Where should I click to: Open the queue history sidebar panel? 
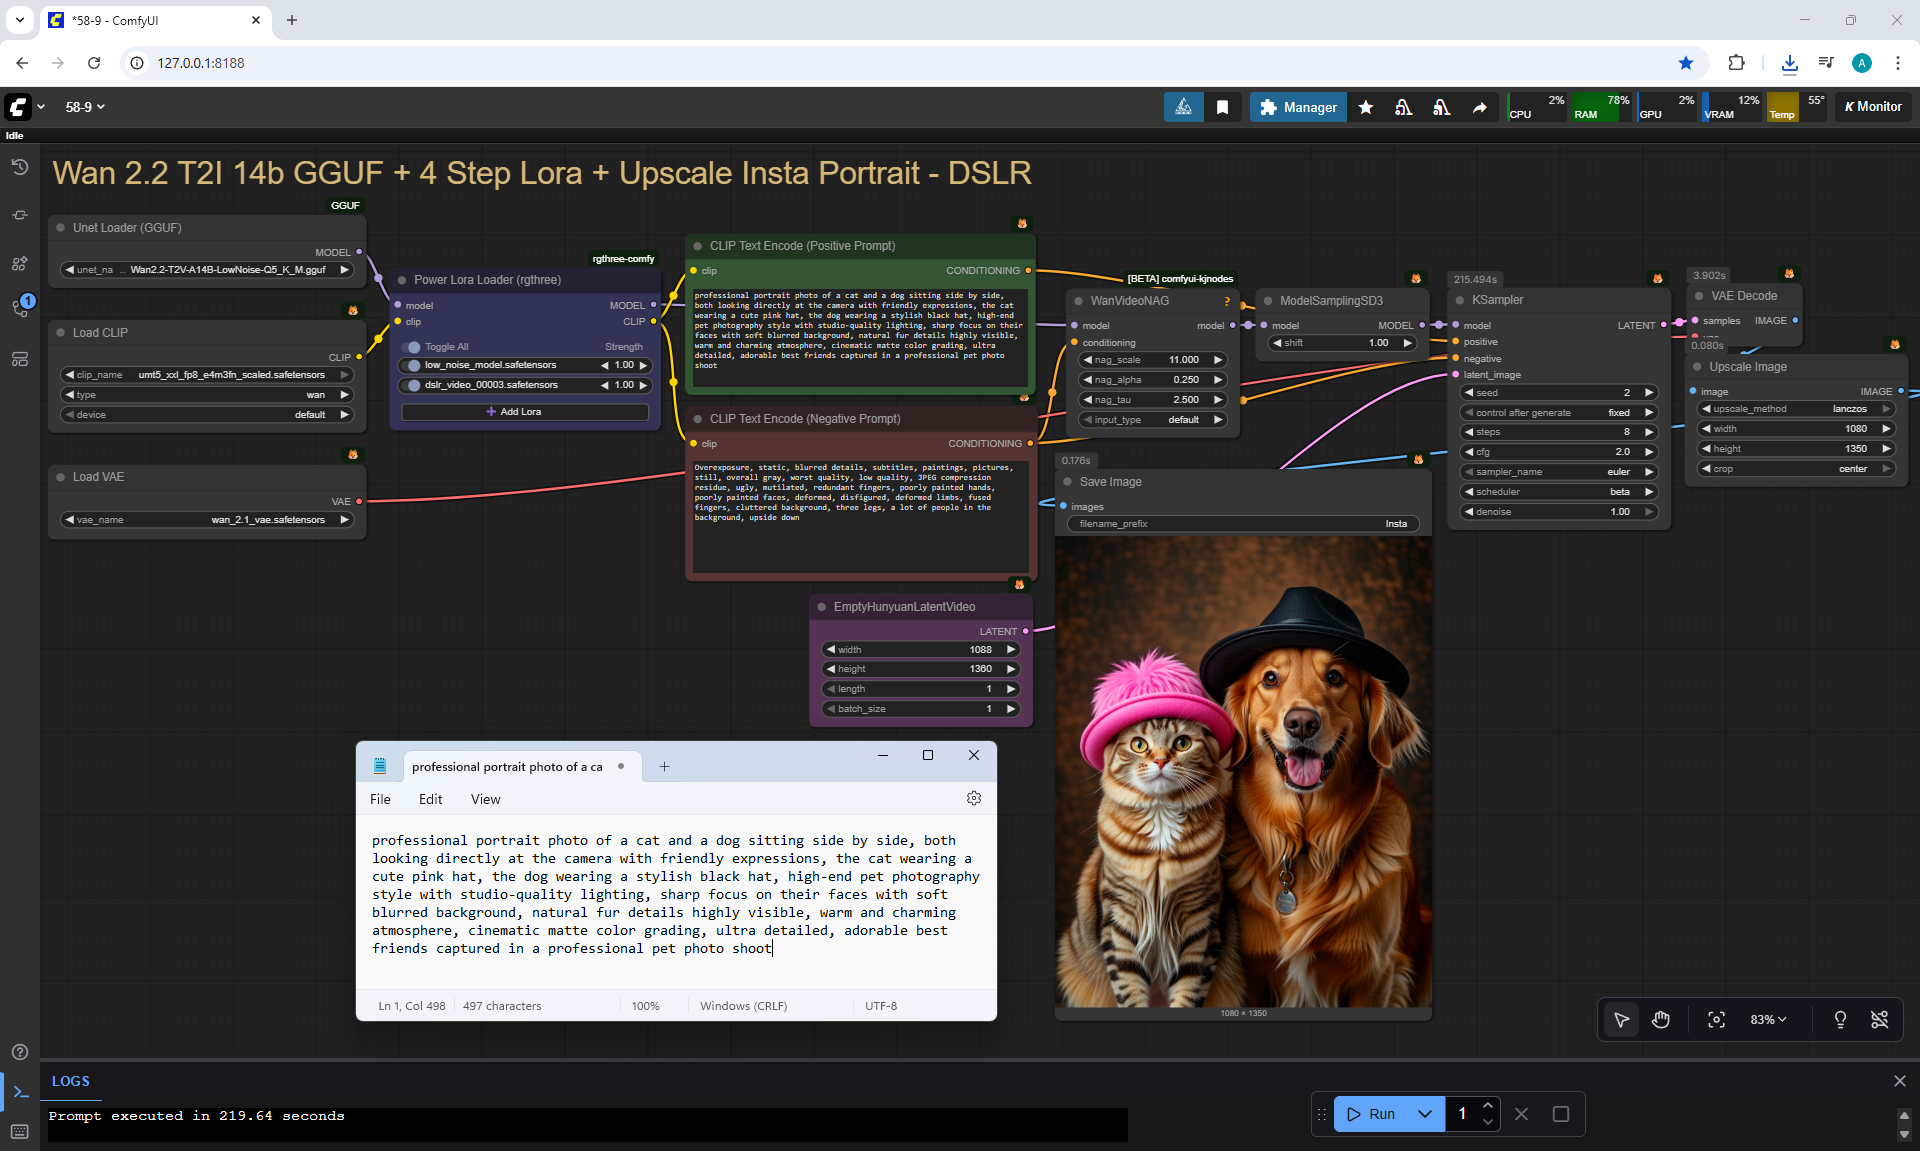click(20, 167)
